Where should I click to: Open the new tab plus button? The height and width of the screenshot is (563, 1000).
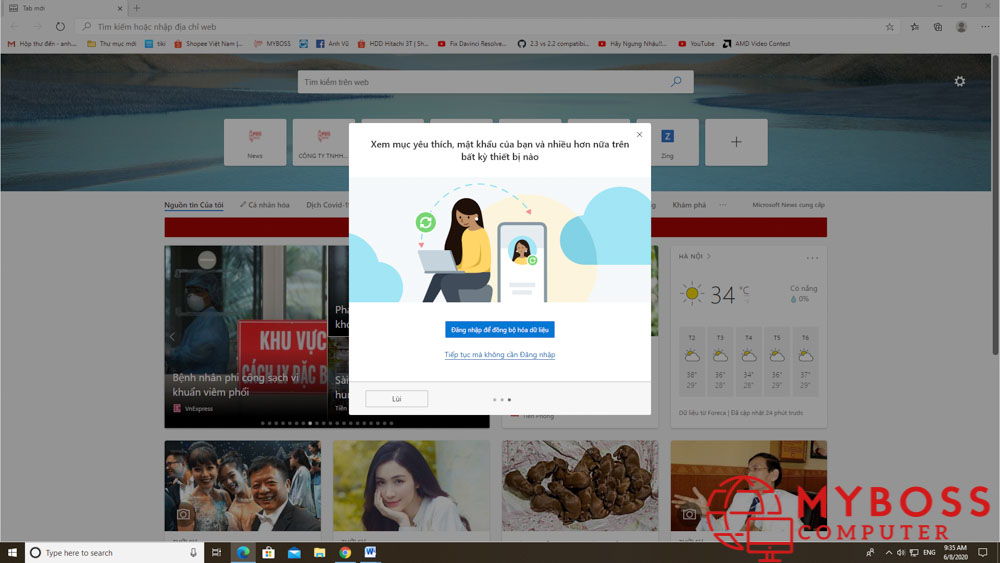coord(137,8)
